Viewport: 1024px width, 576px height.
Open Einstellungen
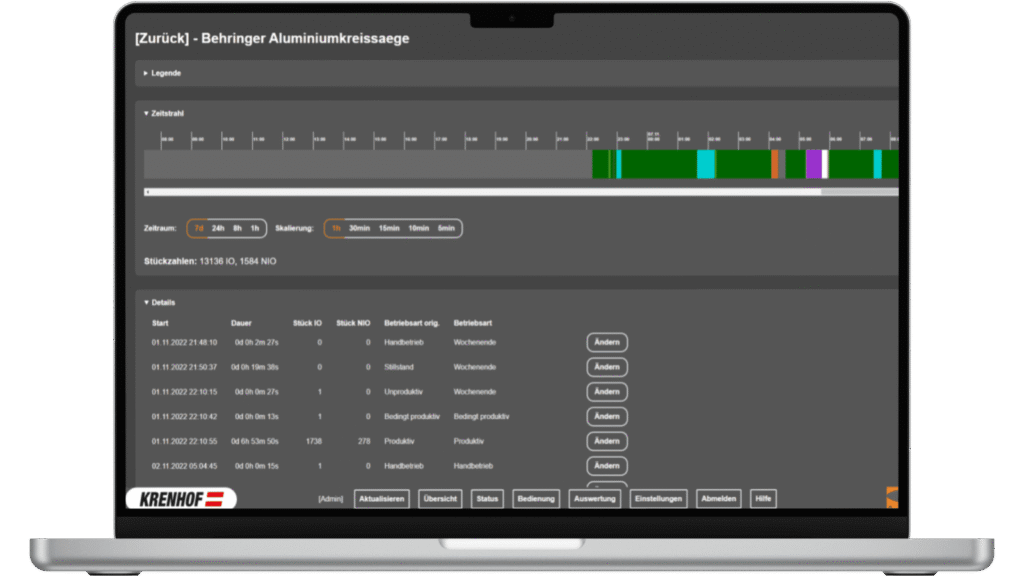point(658,499)
